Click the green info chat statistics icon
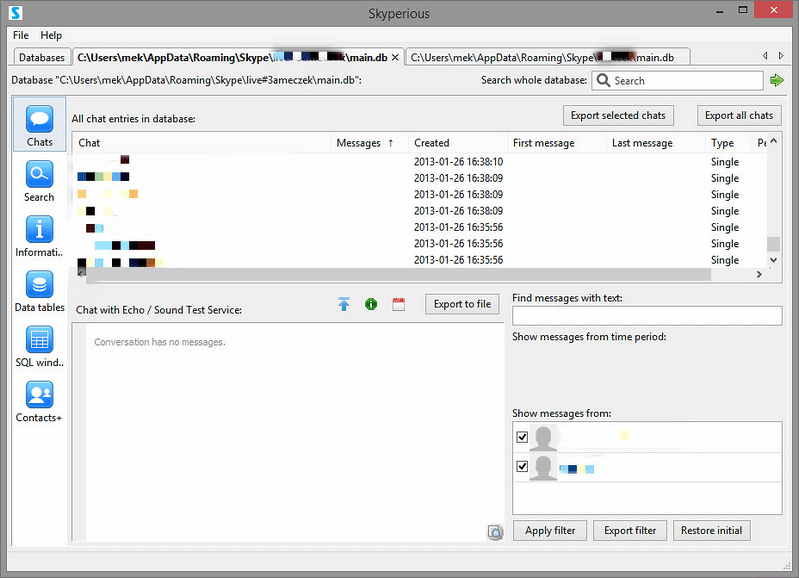 371,304
